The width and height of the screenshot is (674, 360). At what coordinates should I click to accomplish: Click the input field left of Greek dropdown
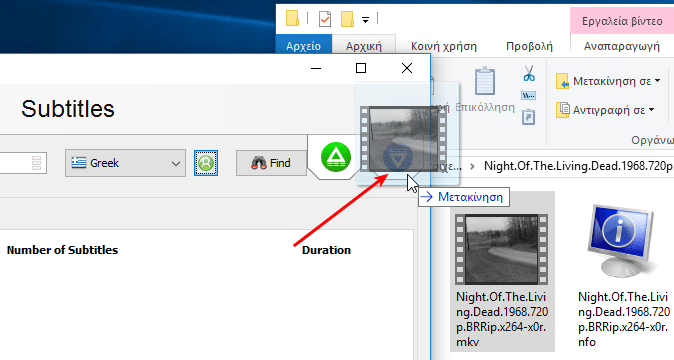(23, 163)
